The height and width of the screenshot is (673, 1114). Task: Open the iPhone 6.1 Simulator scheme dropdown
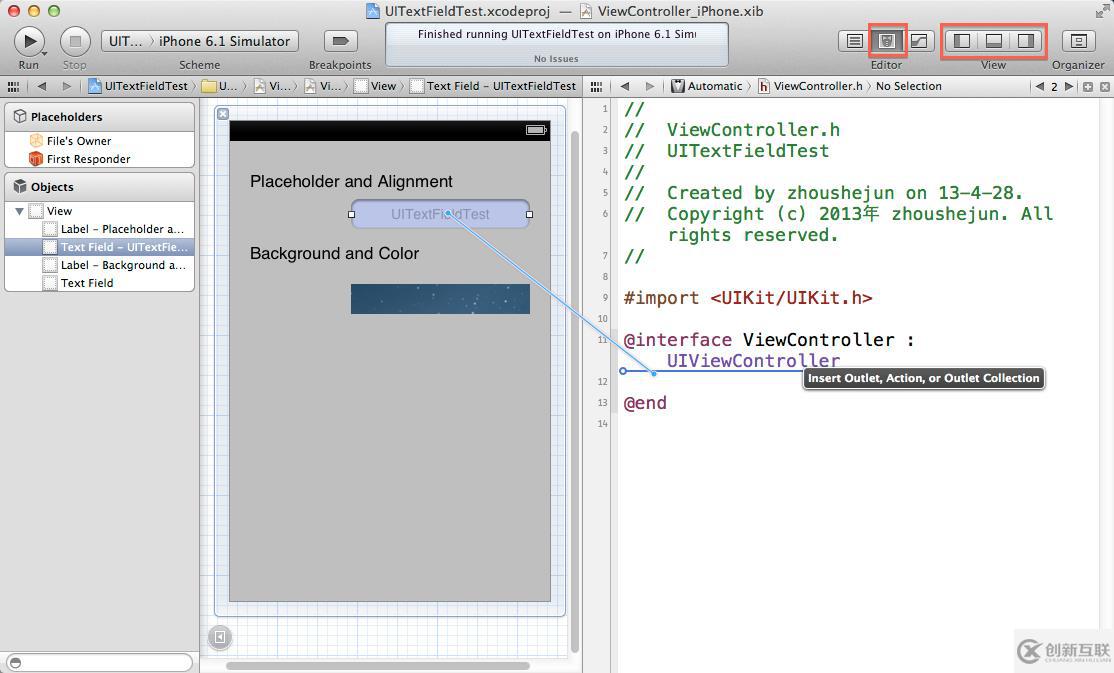tap(224, 41)
